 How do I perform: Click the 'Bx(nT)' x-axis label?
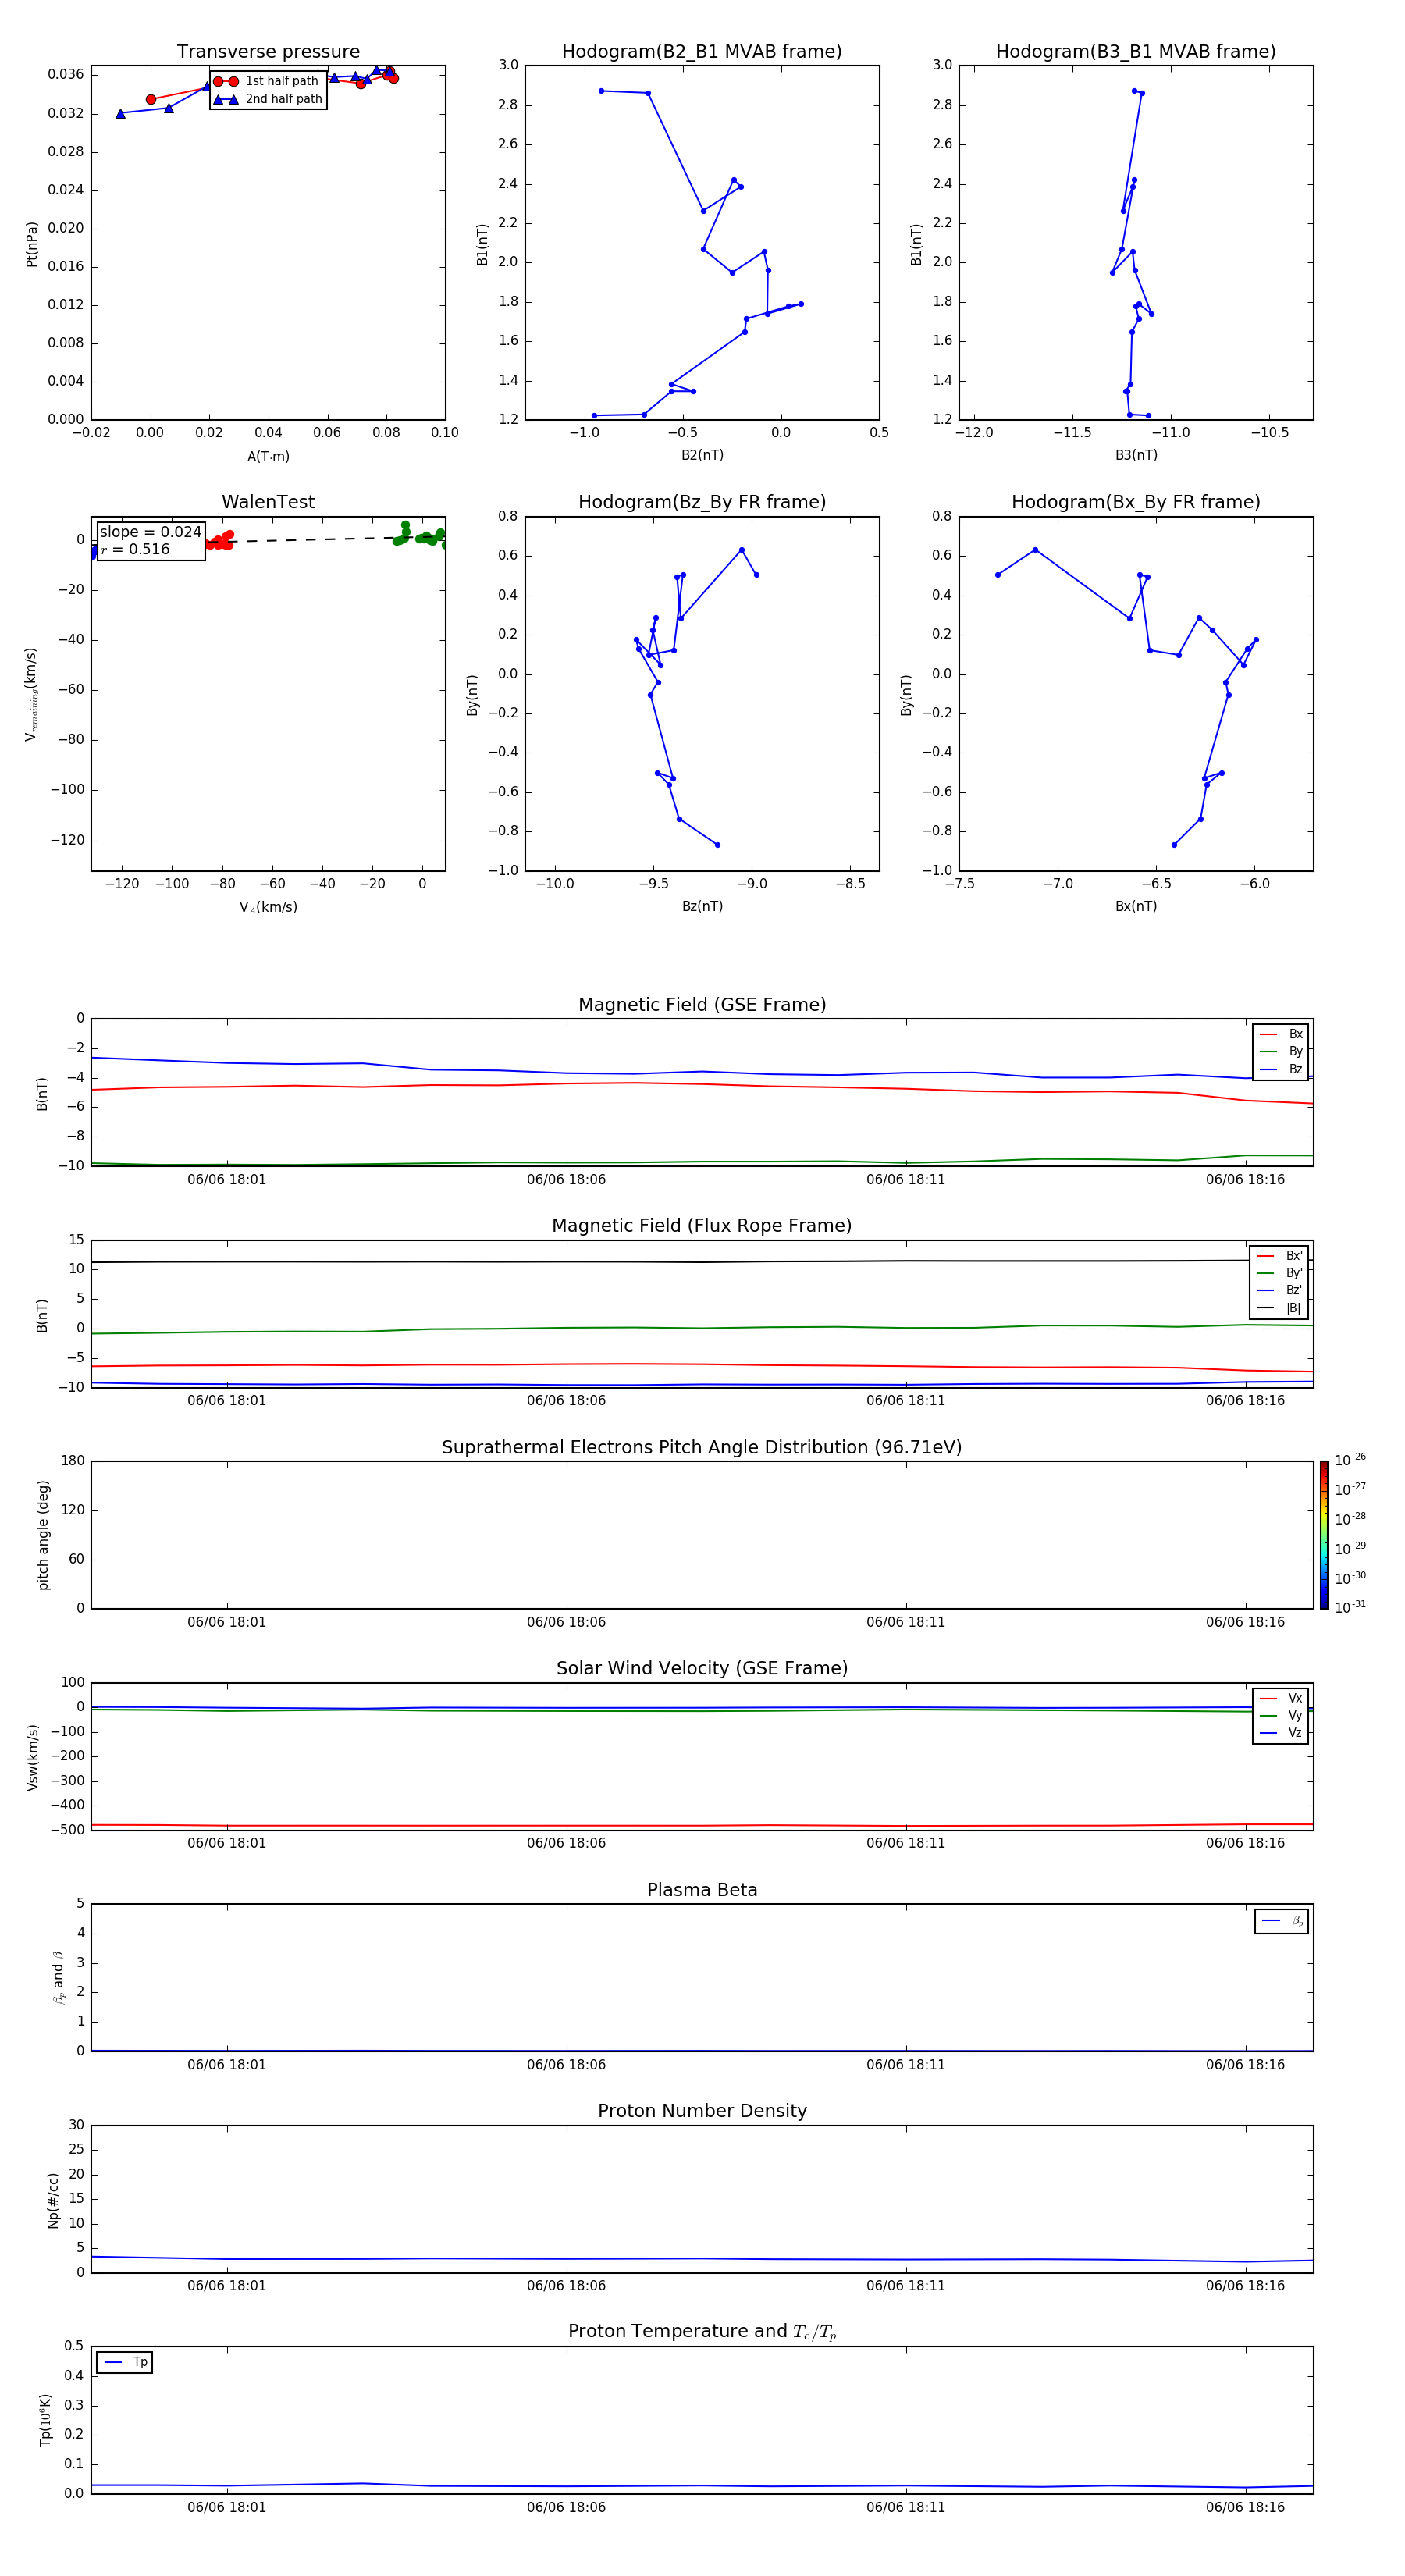[x=1136, y=906]
